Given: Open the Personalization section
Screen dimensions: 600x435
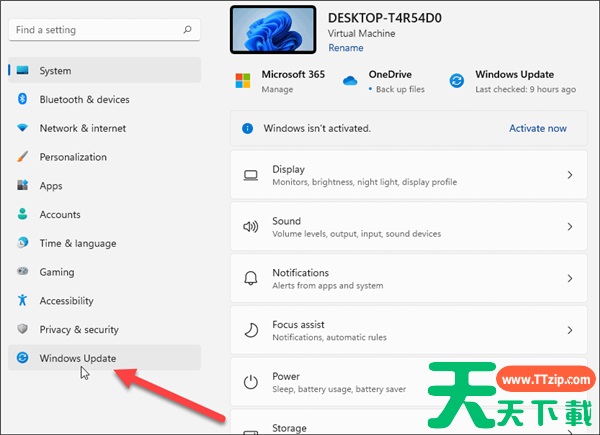Looking at the screenshot, I should [104, 156].
